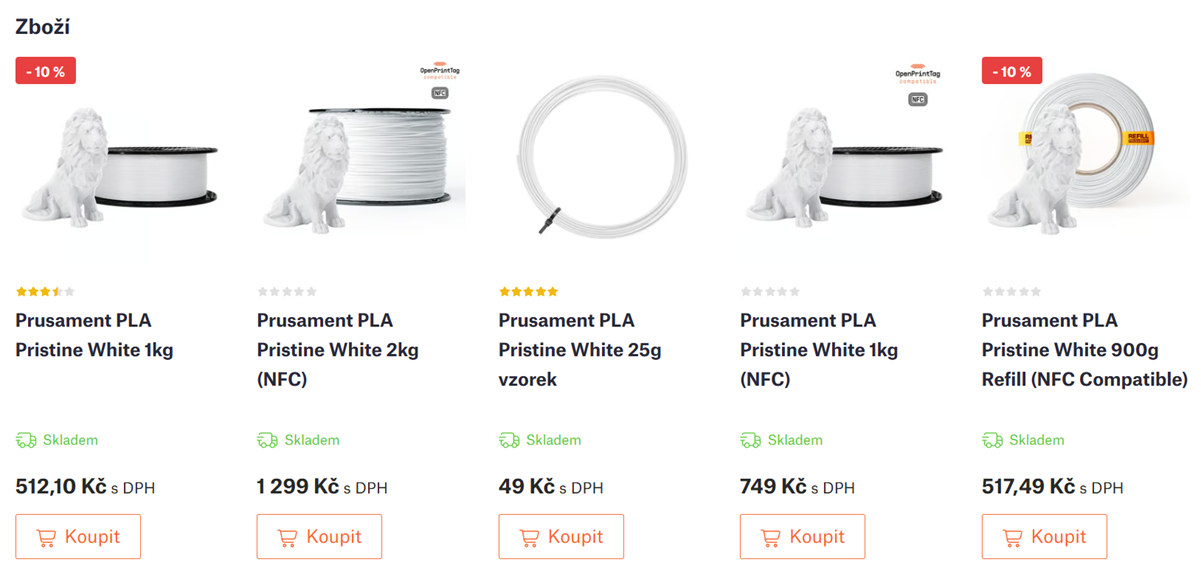Buy Prusament PLA Pristine White 1kg for 512,10 Kč

click(x=78, y=537)
